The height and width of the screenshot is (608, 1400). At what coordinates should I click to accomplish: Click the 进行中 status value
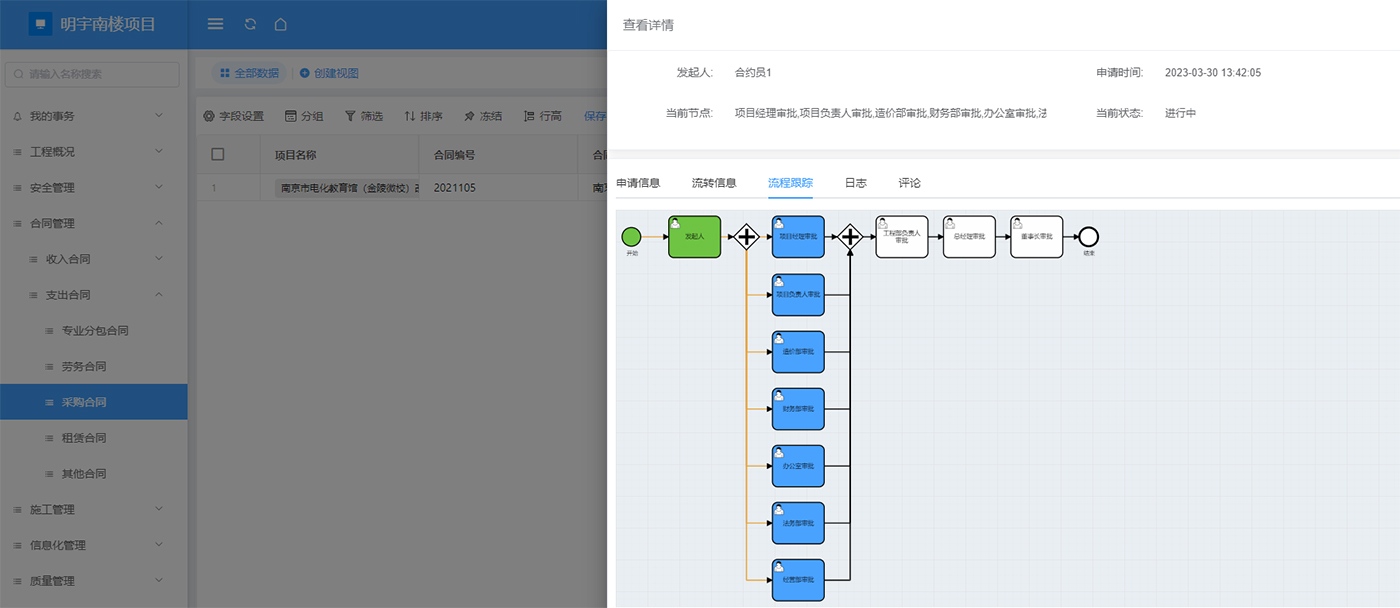[x=1180, y=113]
